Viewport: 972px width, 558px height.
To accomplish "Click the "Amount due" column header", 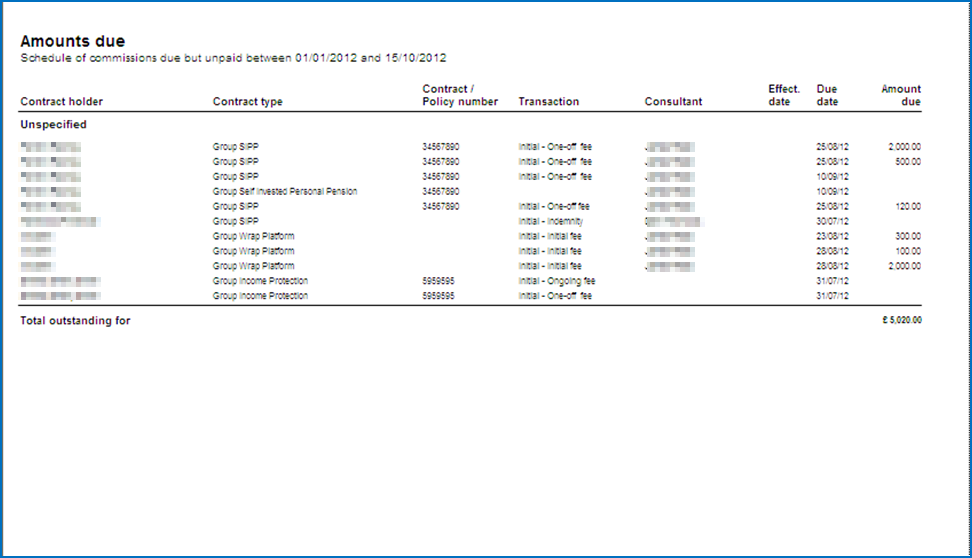I will 901,95.
